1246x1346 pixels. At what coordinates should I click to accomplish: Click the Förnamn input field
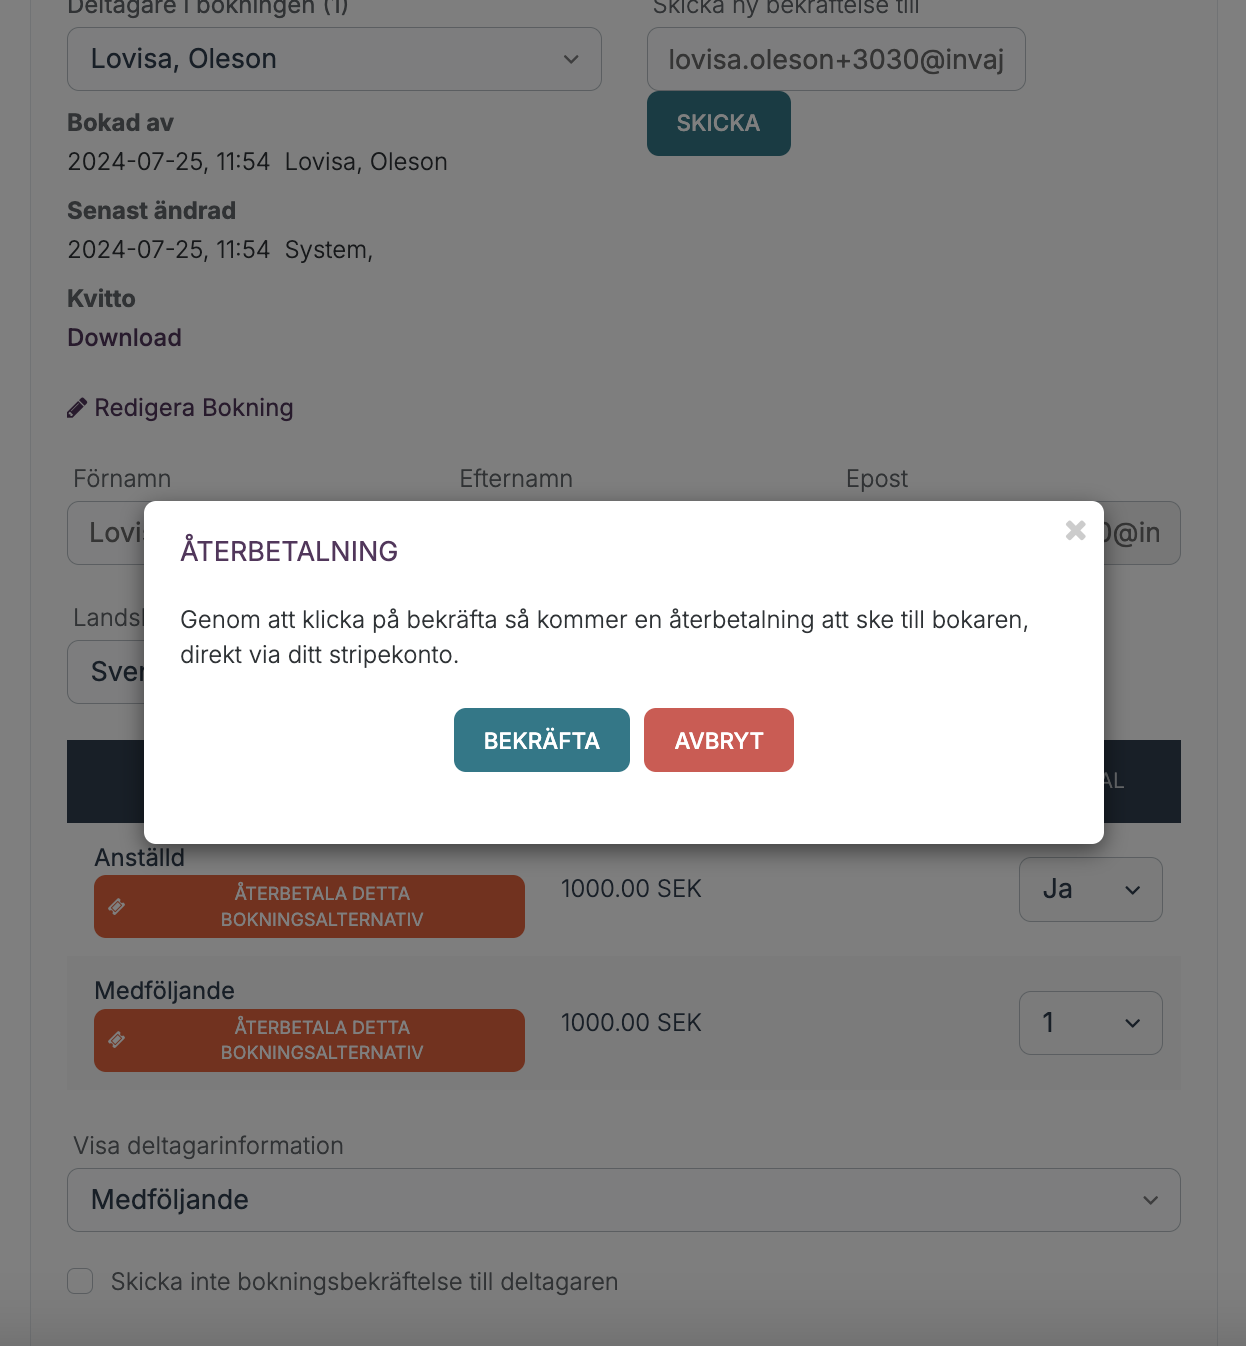106,533
